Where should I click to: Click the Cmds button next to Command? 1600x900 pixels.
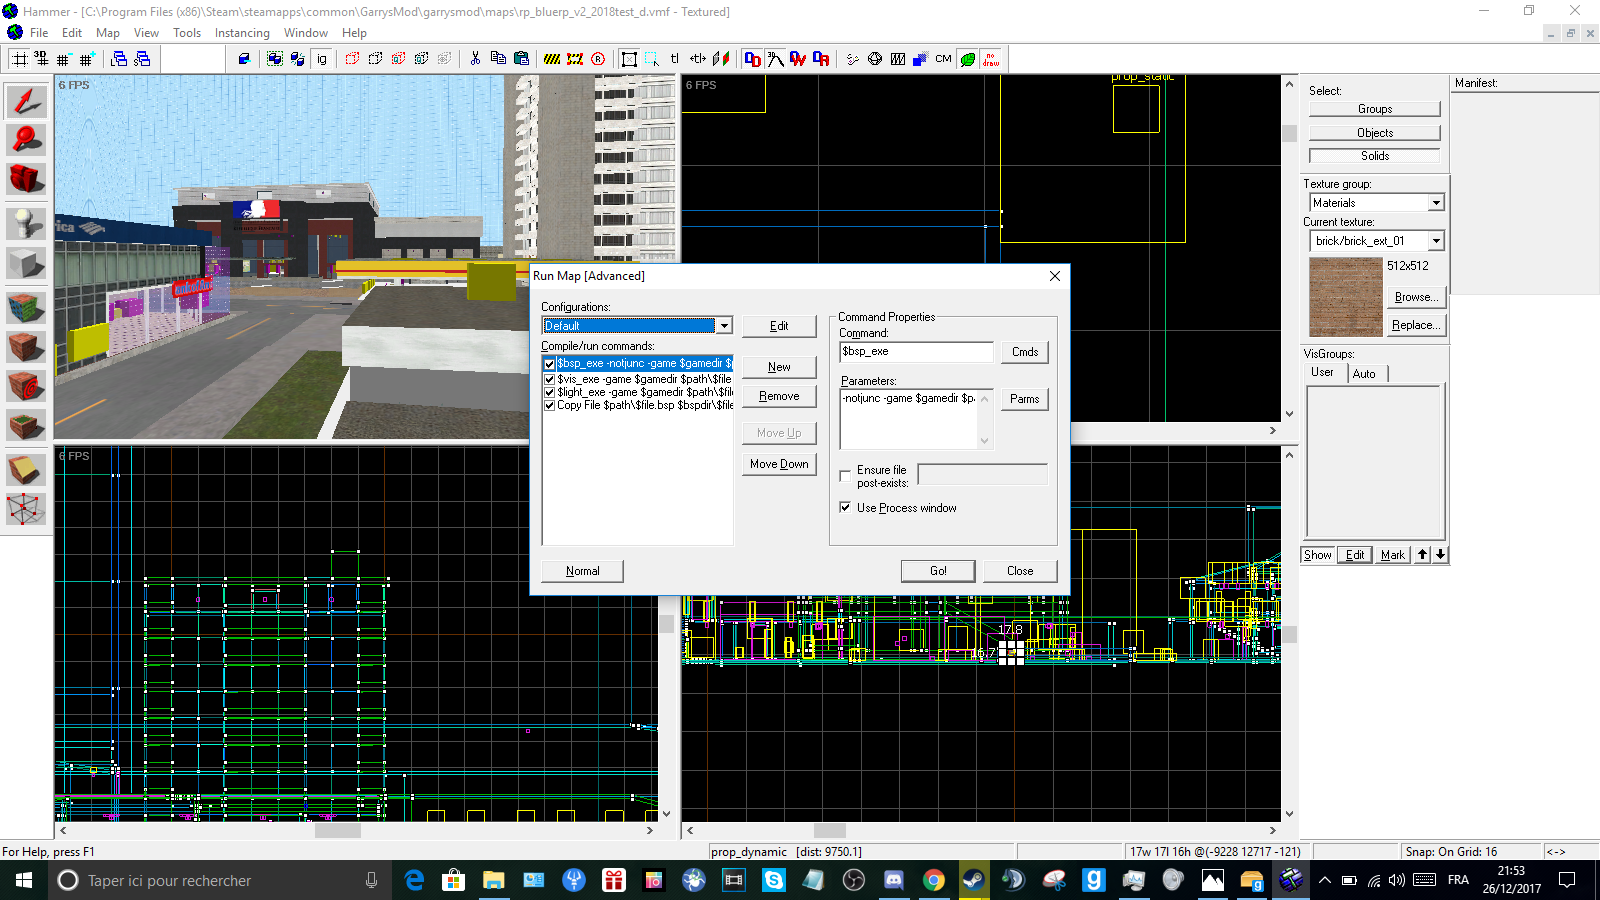pos(1025,352)
